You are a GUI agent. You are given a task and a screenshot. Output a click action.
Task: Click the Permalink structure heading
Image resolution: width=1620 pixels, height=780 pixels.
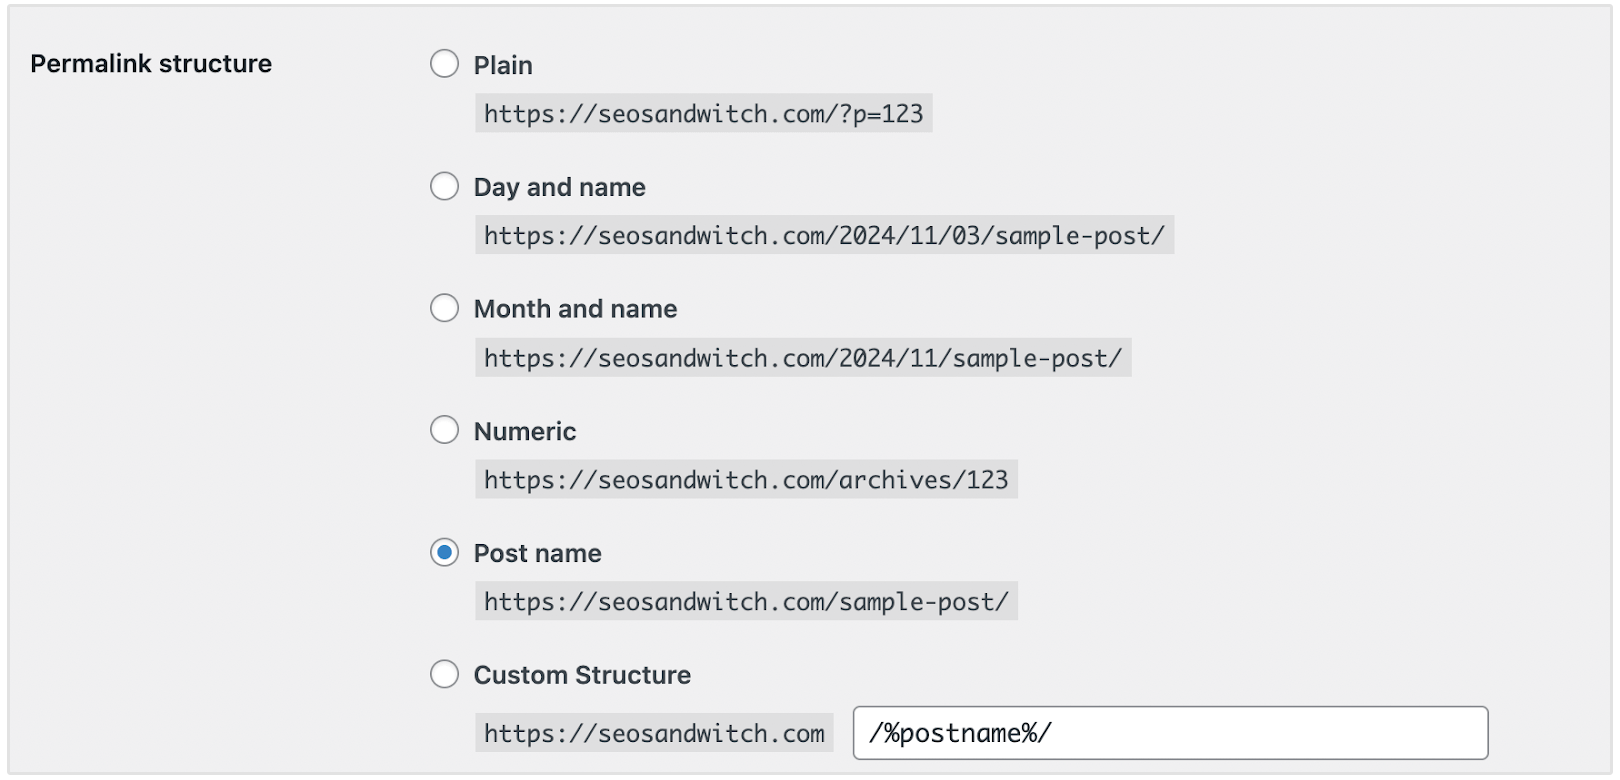[151, 63]
